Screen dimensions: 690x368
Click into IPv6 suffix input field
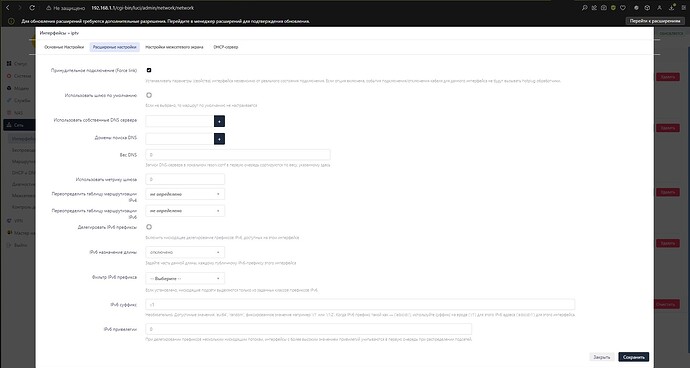360,305
